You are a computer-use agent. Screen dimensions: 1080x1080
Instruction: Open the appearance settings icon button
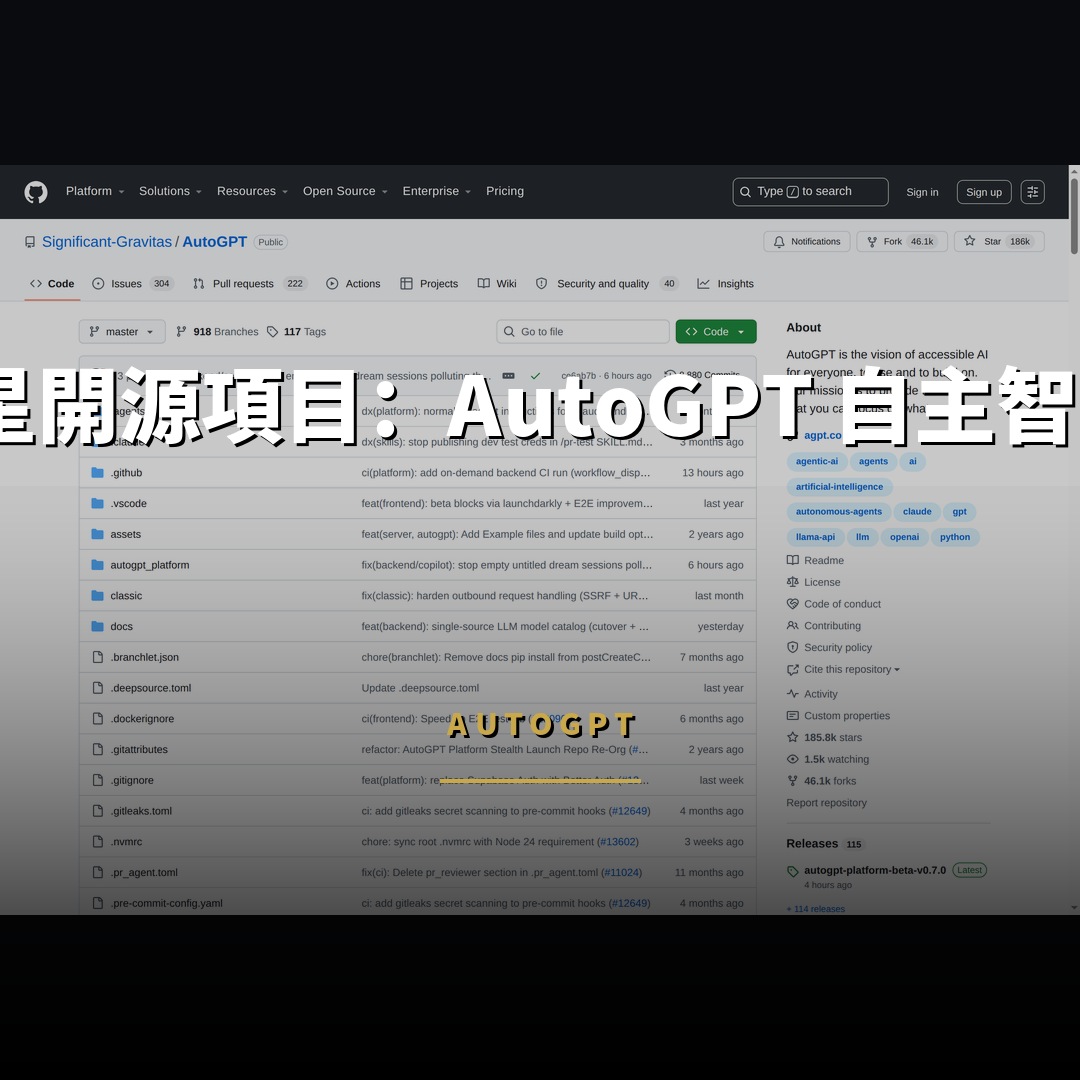pyautogui.click(x=1032, y=192)
